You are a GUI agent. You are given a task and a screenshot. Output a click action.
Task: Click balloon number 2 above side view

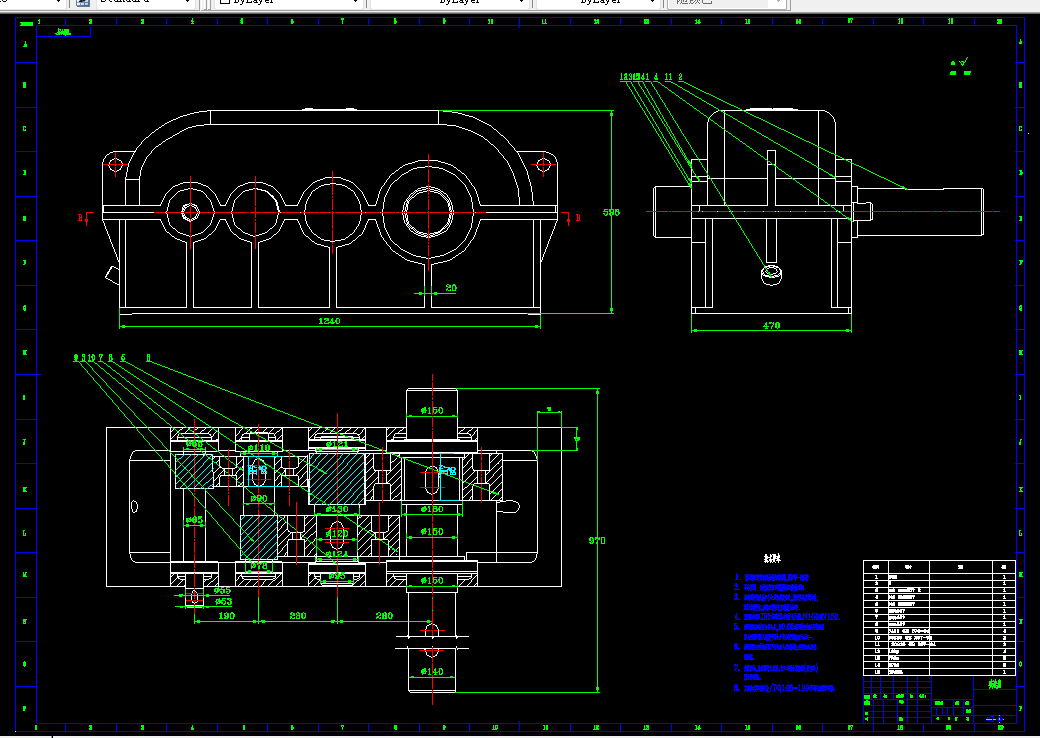[681, 77]
